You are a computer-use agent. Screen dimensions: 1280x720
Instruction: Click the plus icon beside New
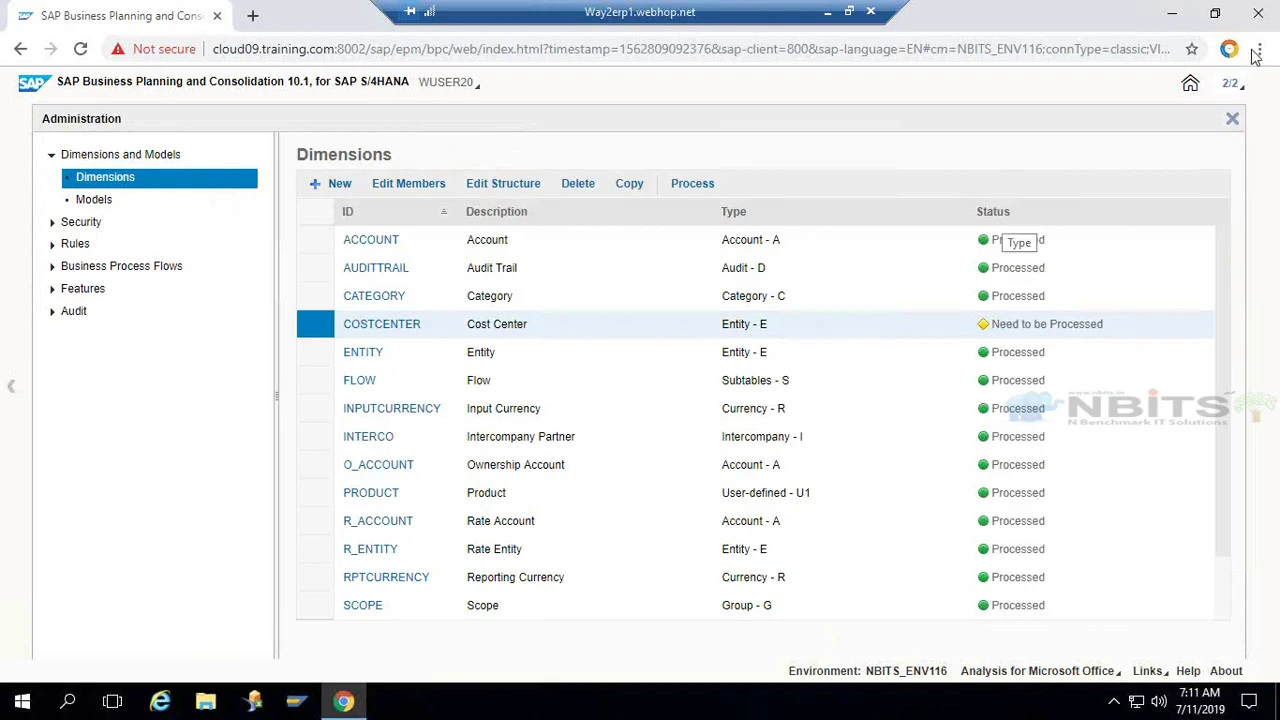click(x=315, y=184)
